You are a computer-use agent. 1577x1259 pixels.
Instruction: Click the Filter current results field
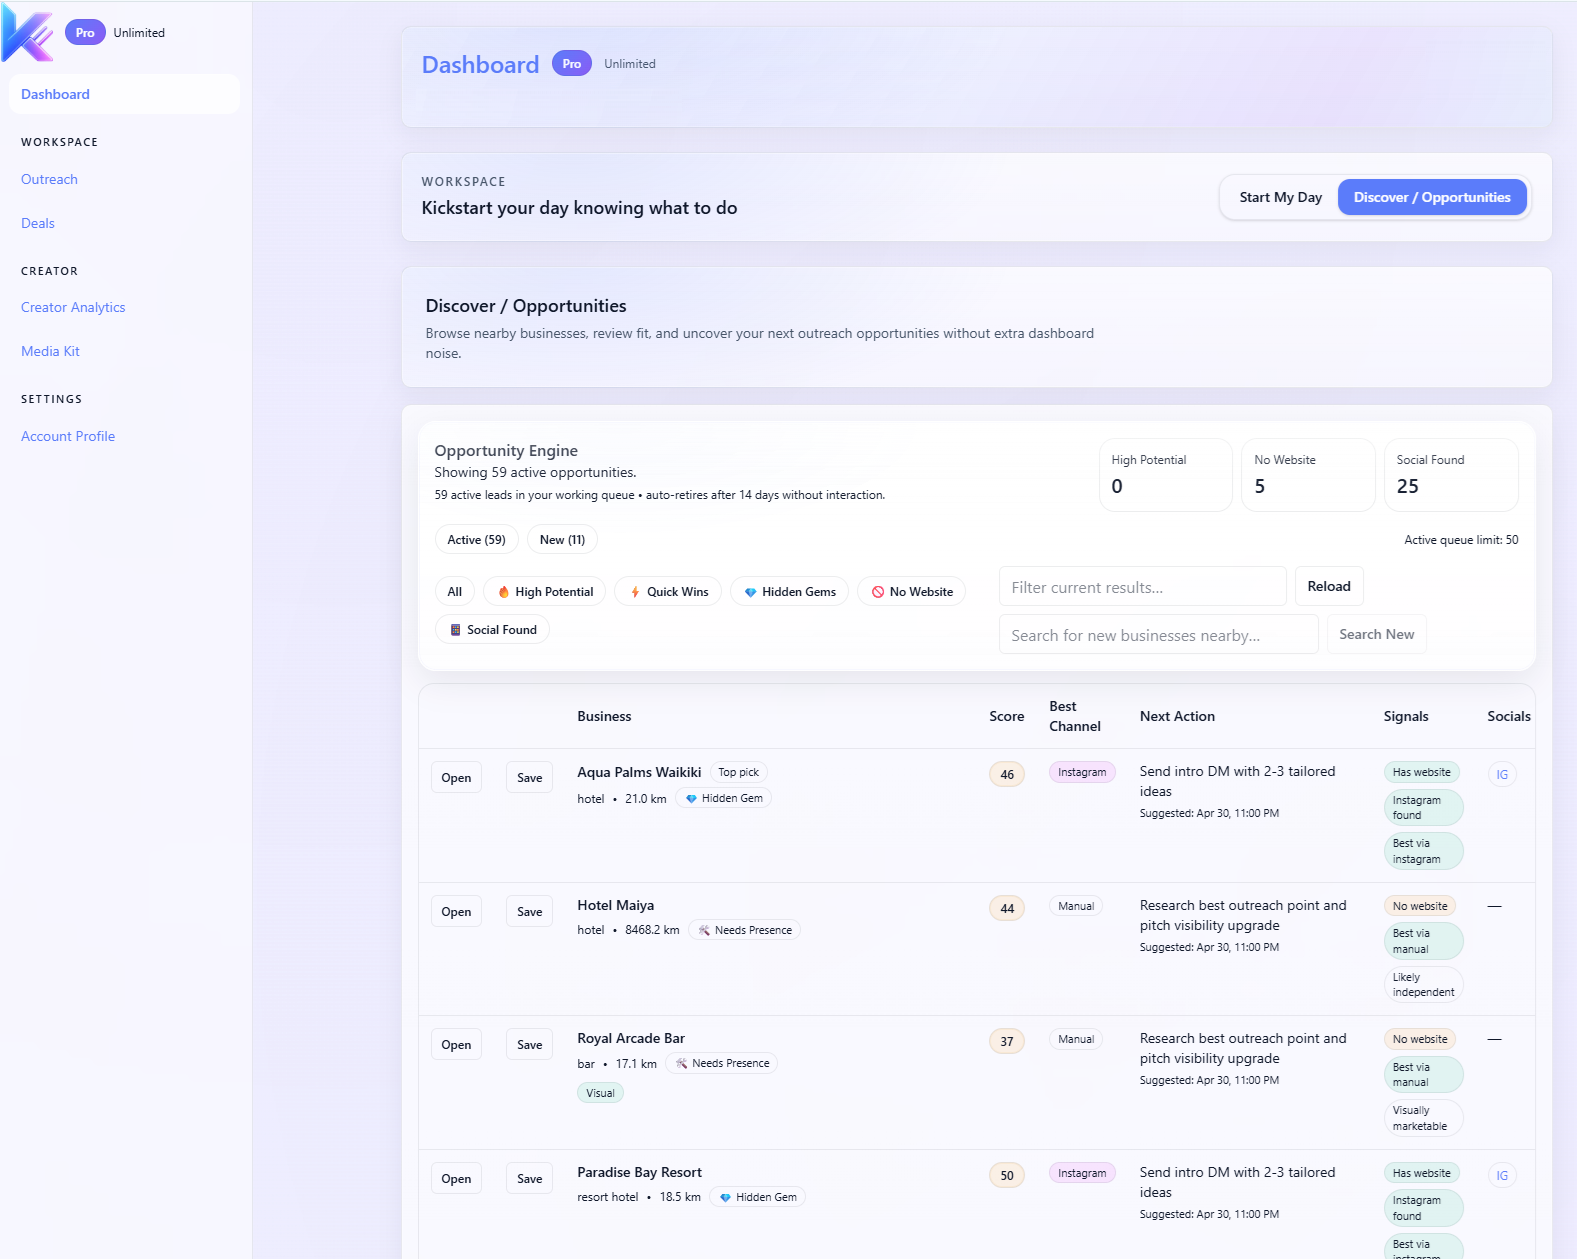click(x=1142, y=587)
